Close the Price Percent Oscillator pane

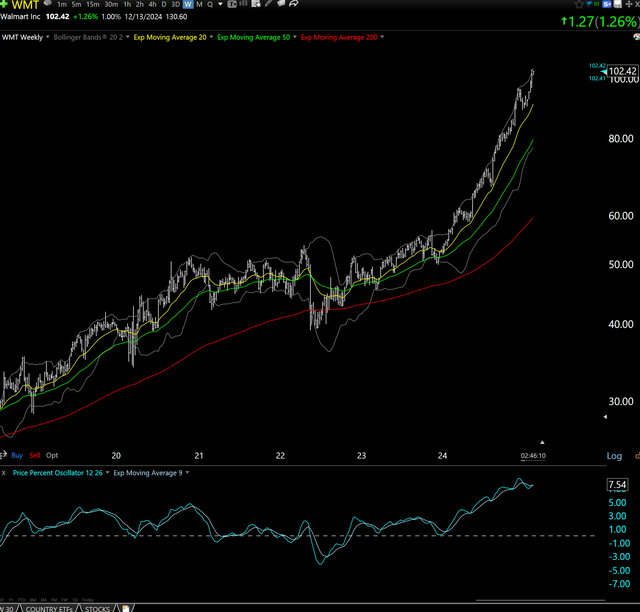pyautogui.click(x=4, y=473)
